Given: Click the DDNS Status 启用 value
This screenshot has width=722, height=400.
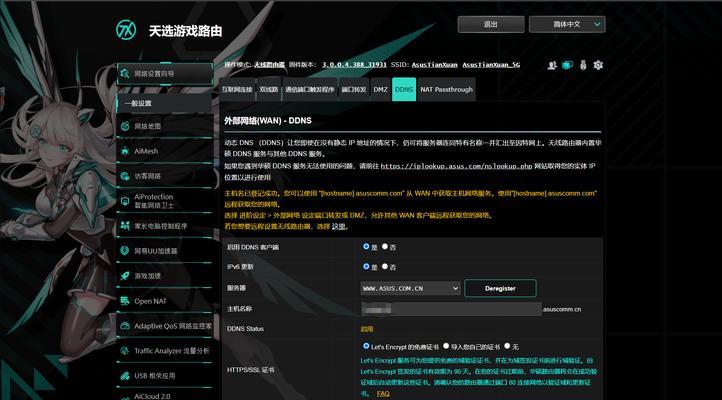Looking at the screenshot, I should pos(367,329).
